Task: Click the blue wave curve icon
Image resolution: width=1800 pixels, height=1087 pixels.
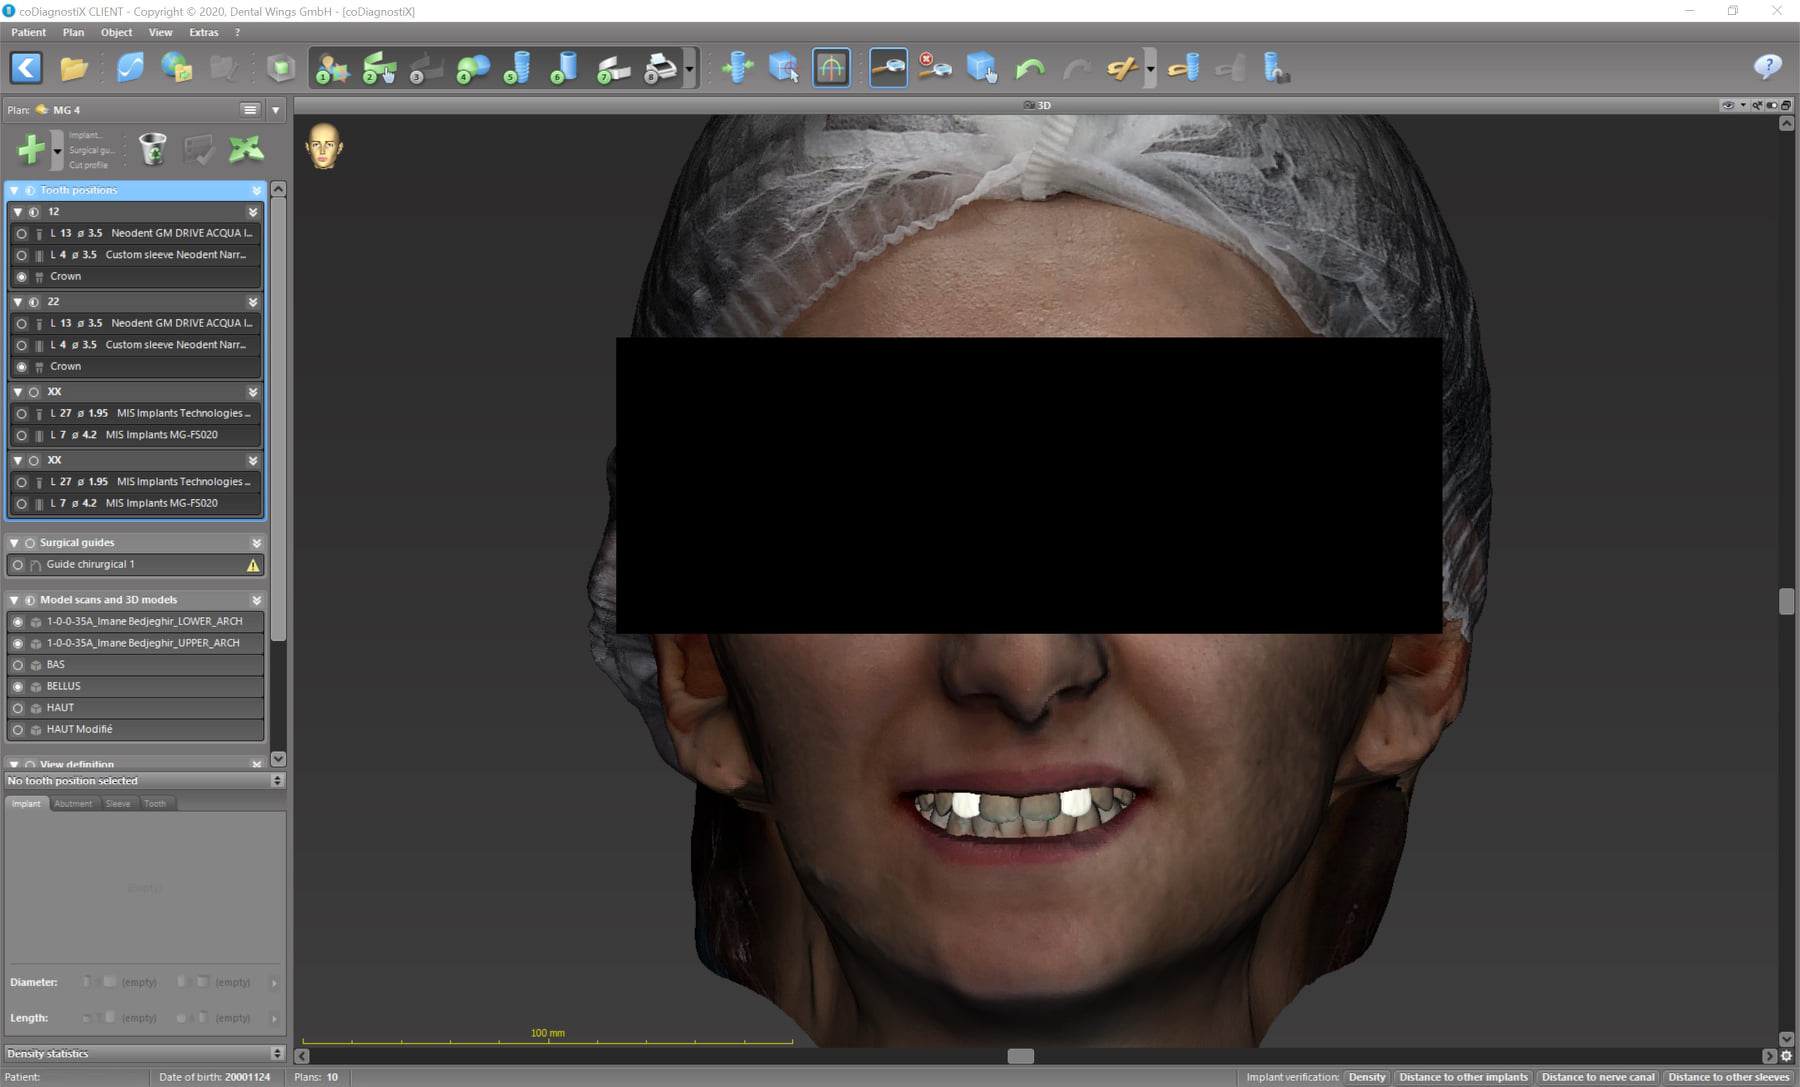Action: tap(130, 68)
